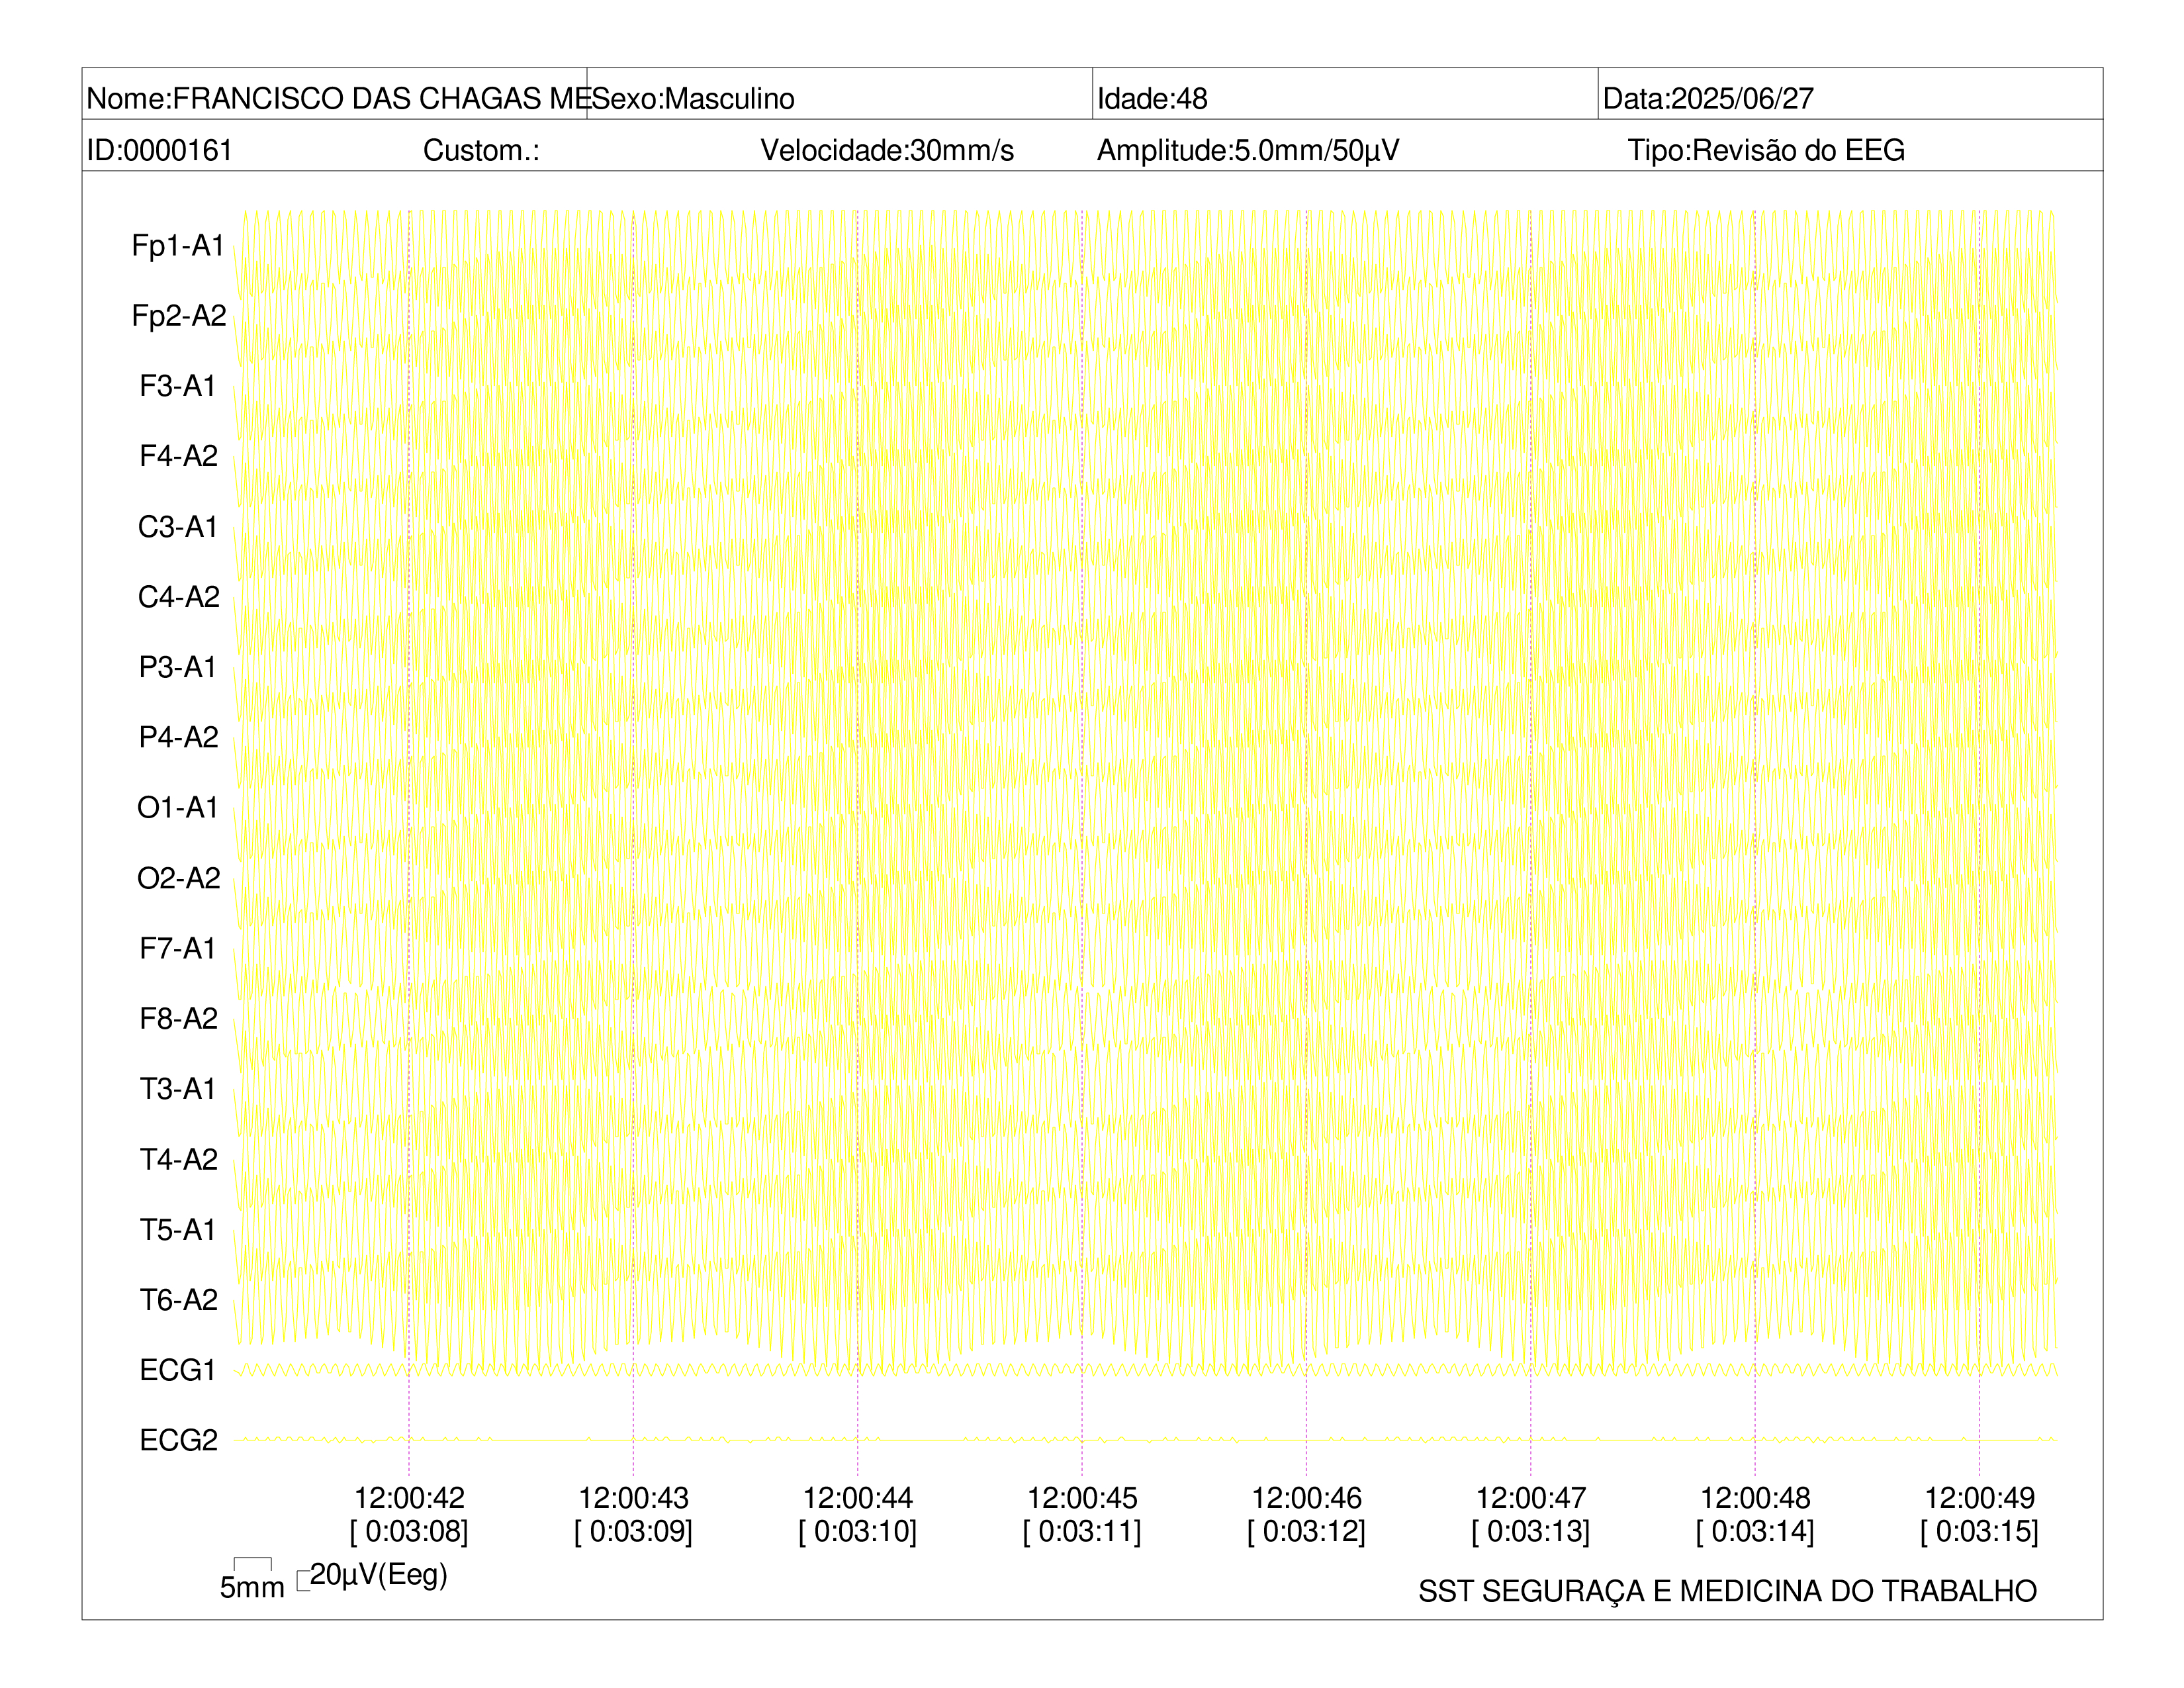The width and height of the screenshot is (2184, 1688).
Task: Click the 12:00:49 time marker
Action: click(1979, 1498)
